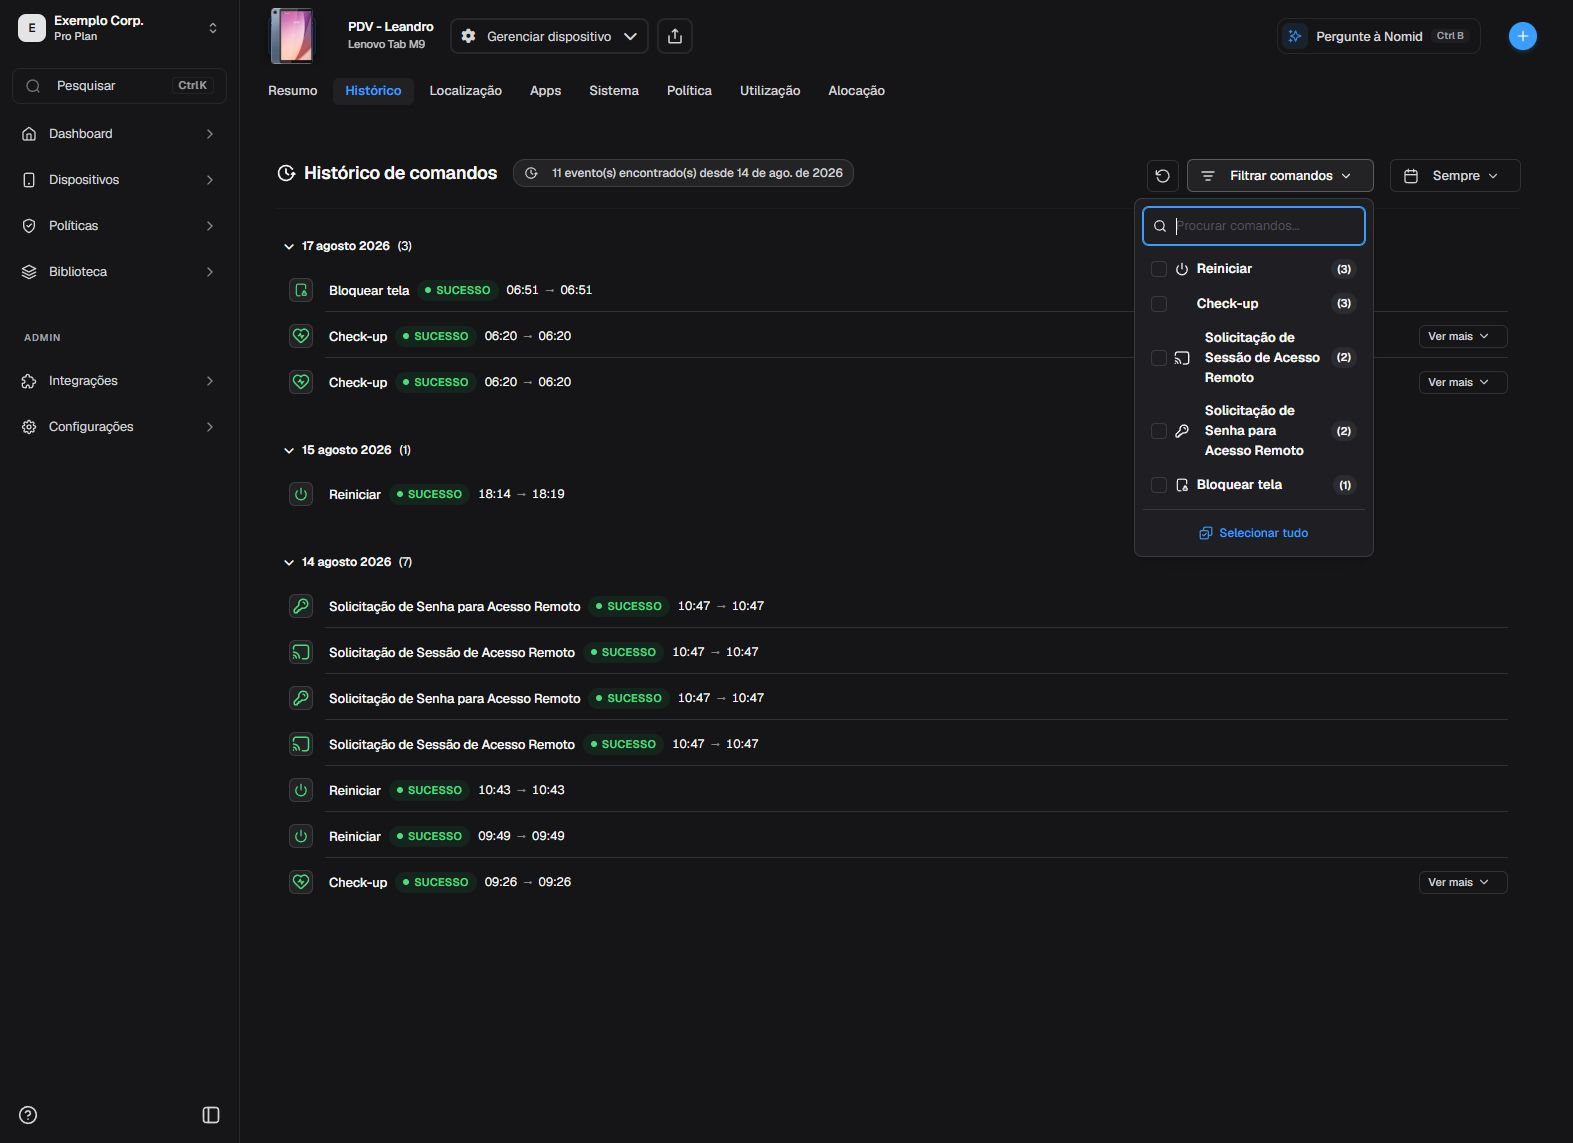Click the Integrações puzzle icon in sidebar
The image size is (1573, 1143).
(29, 381)
